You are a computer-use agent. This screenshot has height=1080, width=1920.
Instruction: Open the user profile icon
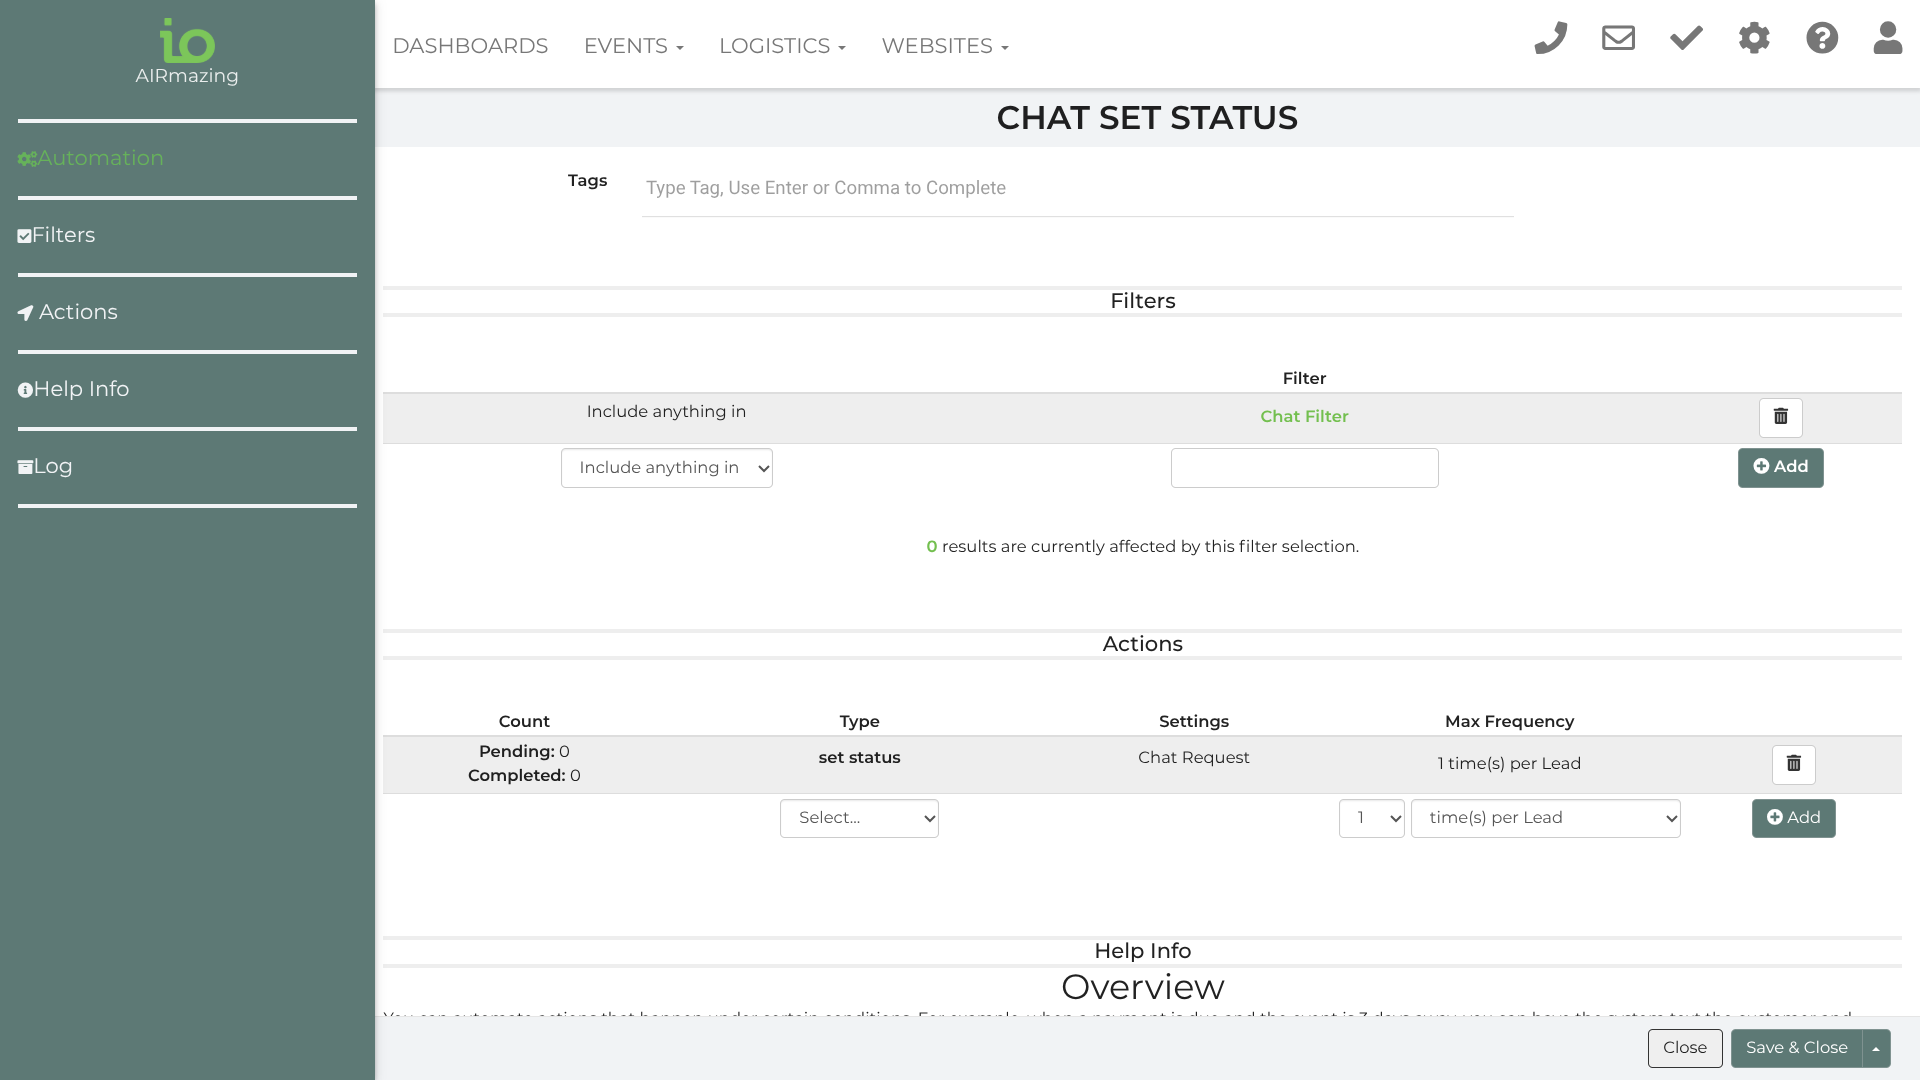click(1888, 39)
